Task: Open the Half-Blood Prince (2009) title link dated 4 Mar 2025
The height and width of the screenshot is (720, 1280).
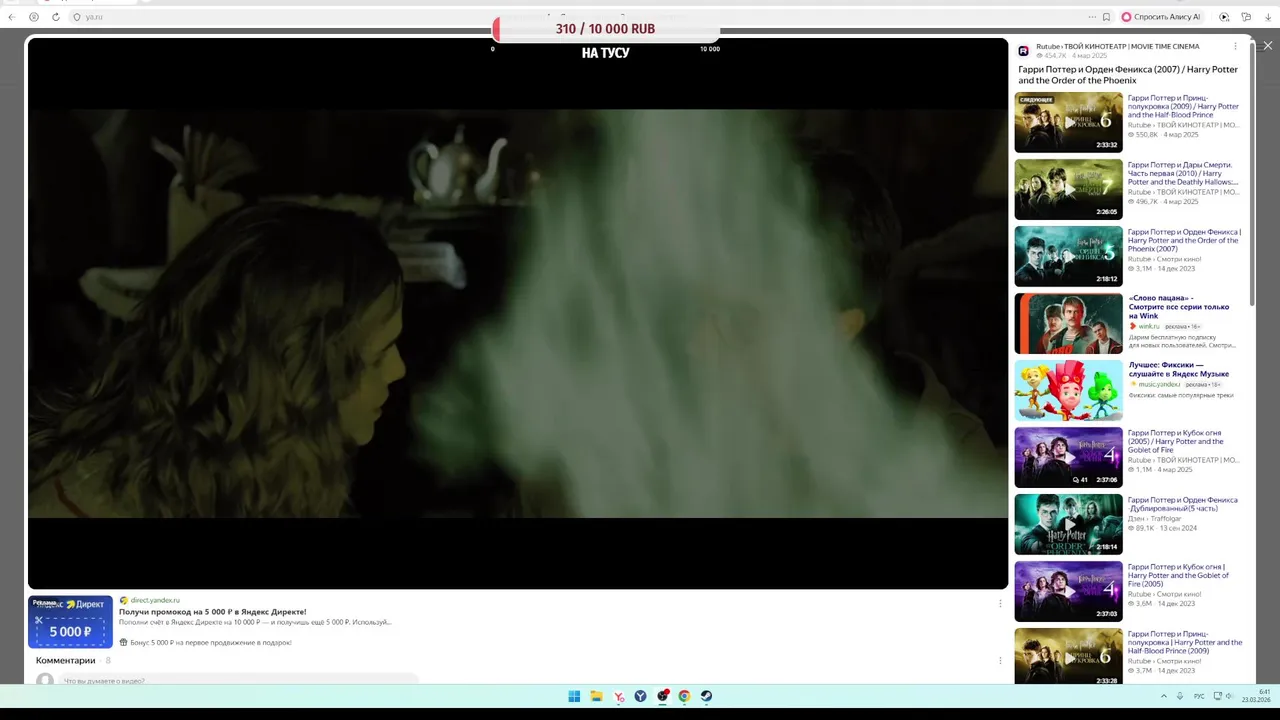Action: pyautogui.click(x=1183, y=106)
